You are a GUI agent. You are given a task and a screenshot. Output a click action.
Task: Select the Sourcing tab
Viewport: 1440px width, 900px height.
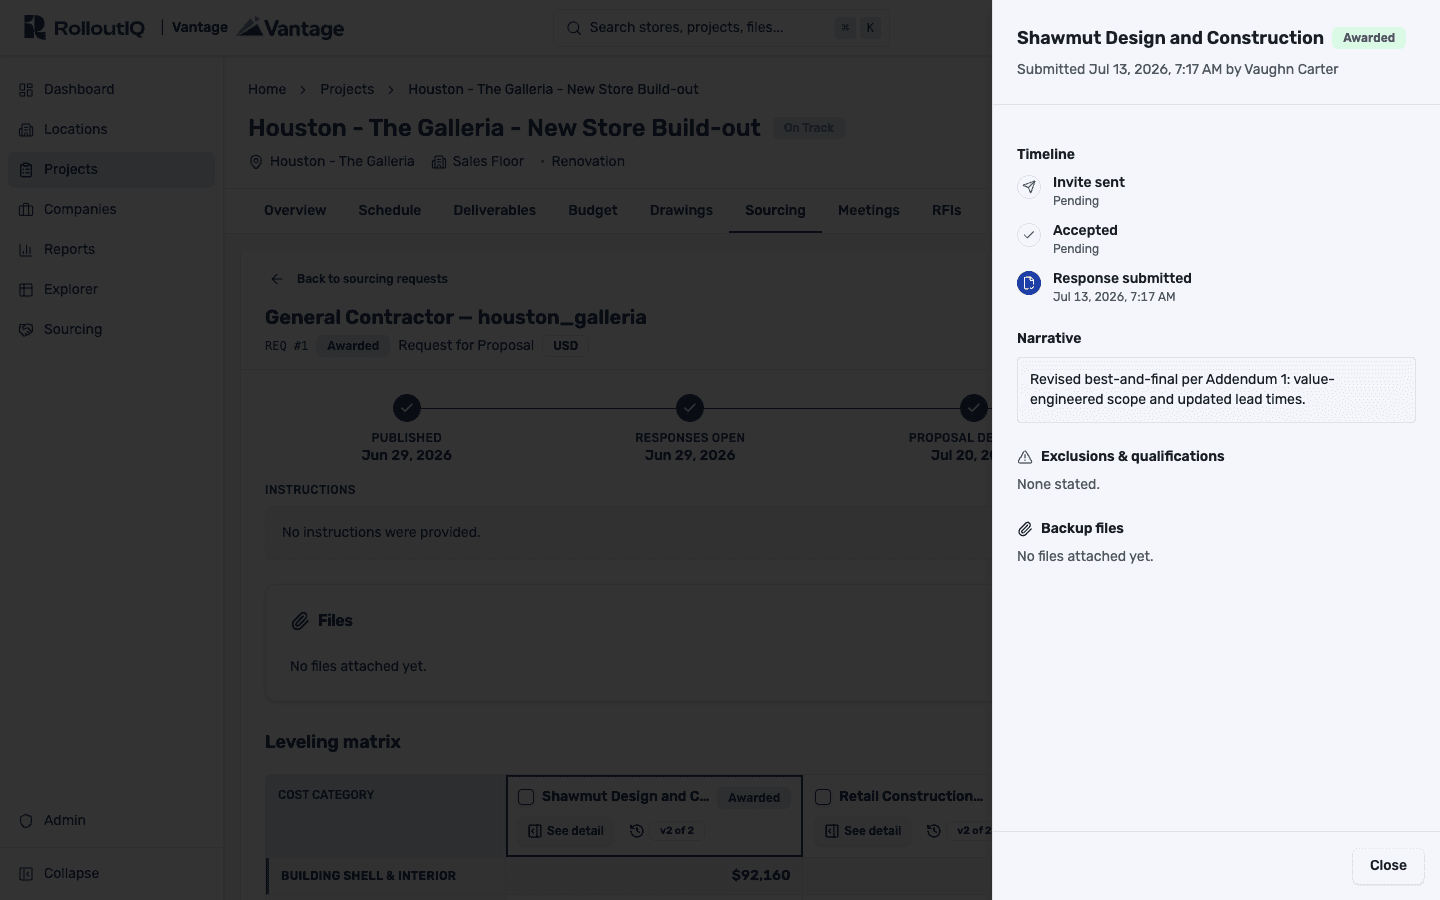775,210
